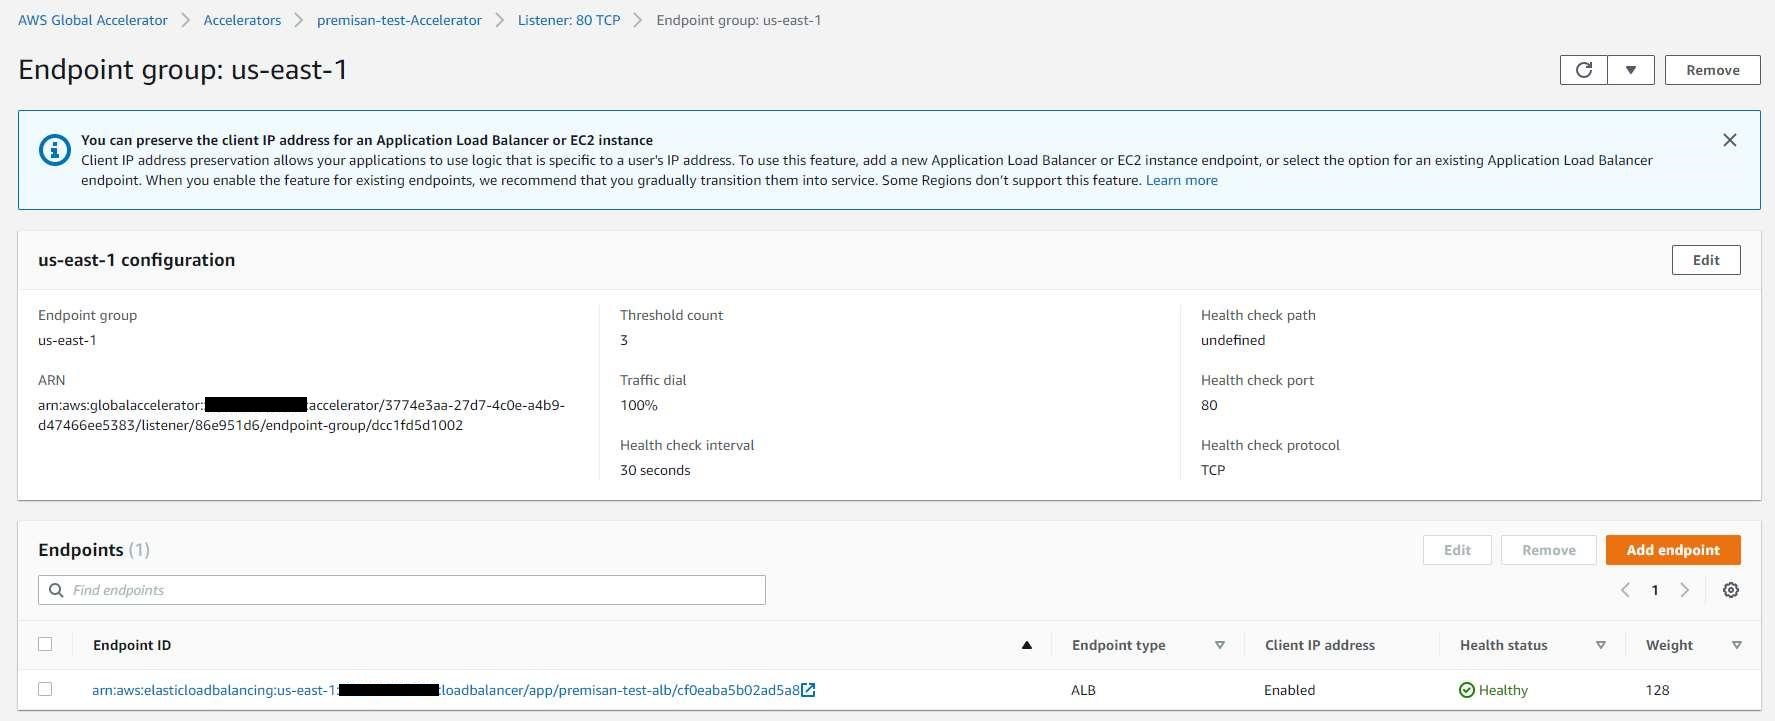The image size is (1775, 721).
Task: Sort by Endpoint ID ascending arrow
Action: coord(1026,645)
